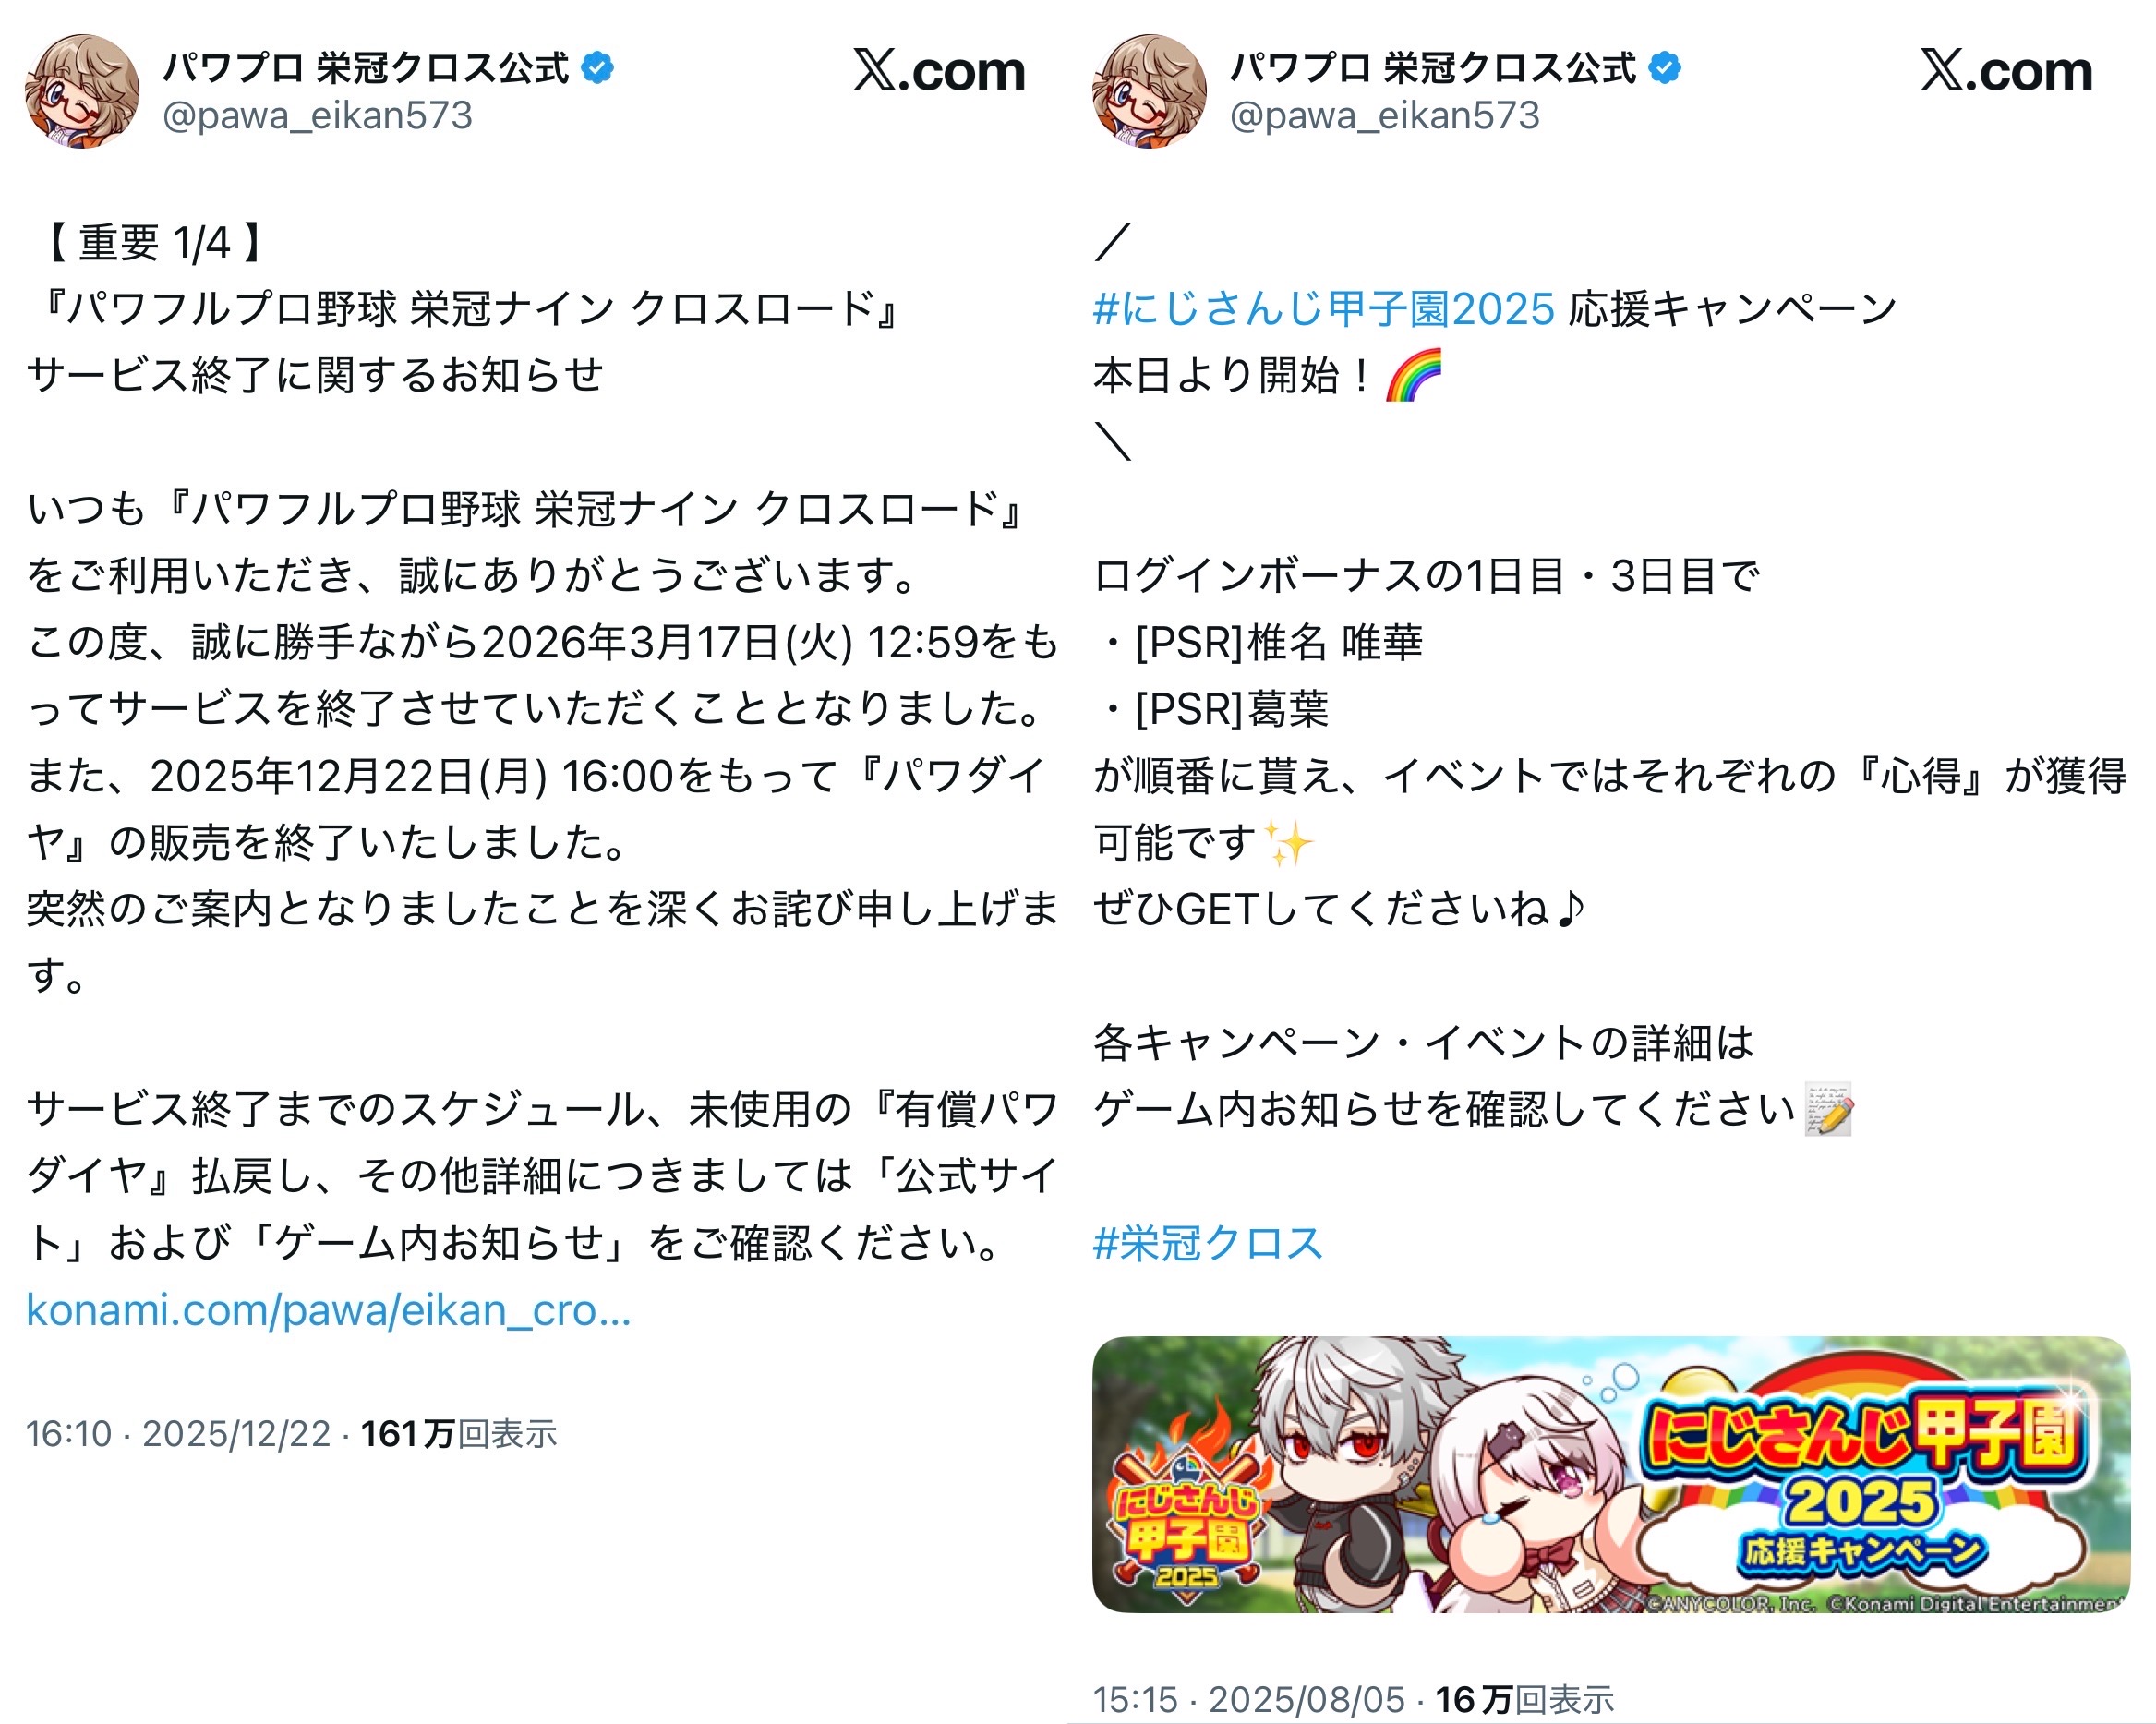
Task: Click the left tweet account name パワプロ 栄冠クロス公式
Action: (366, 68)
